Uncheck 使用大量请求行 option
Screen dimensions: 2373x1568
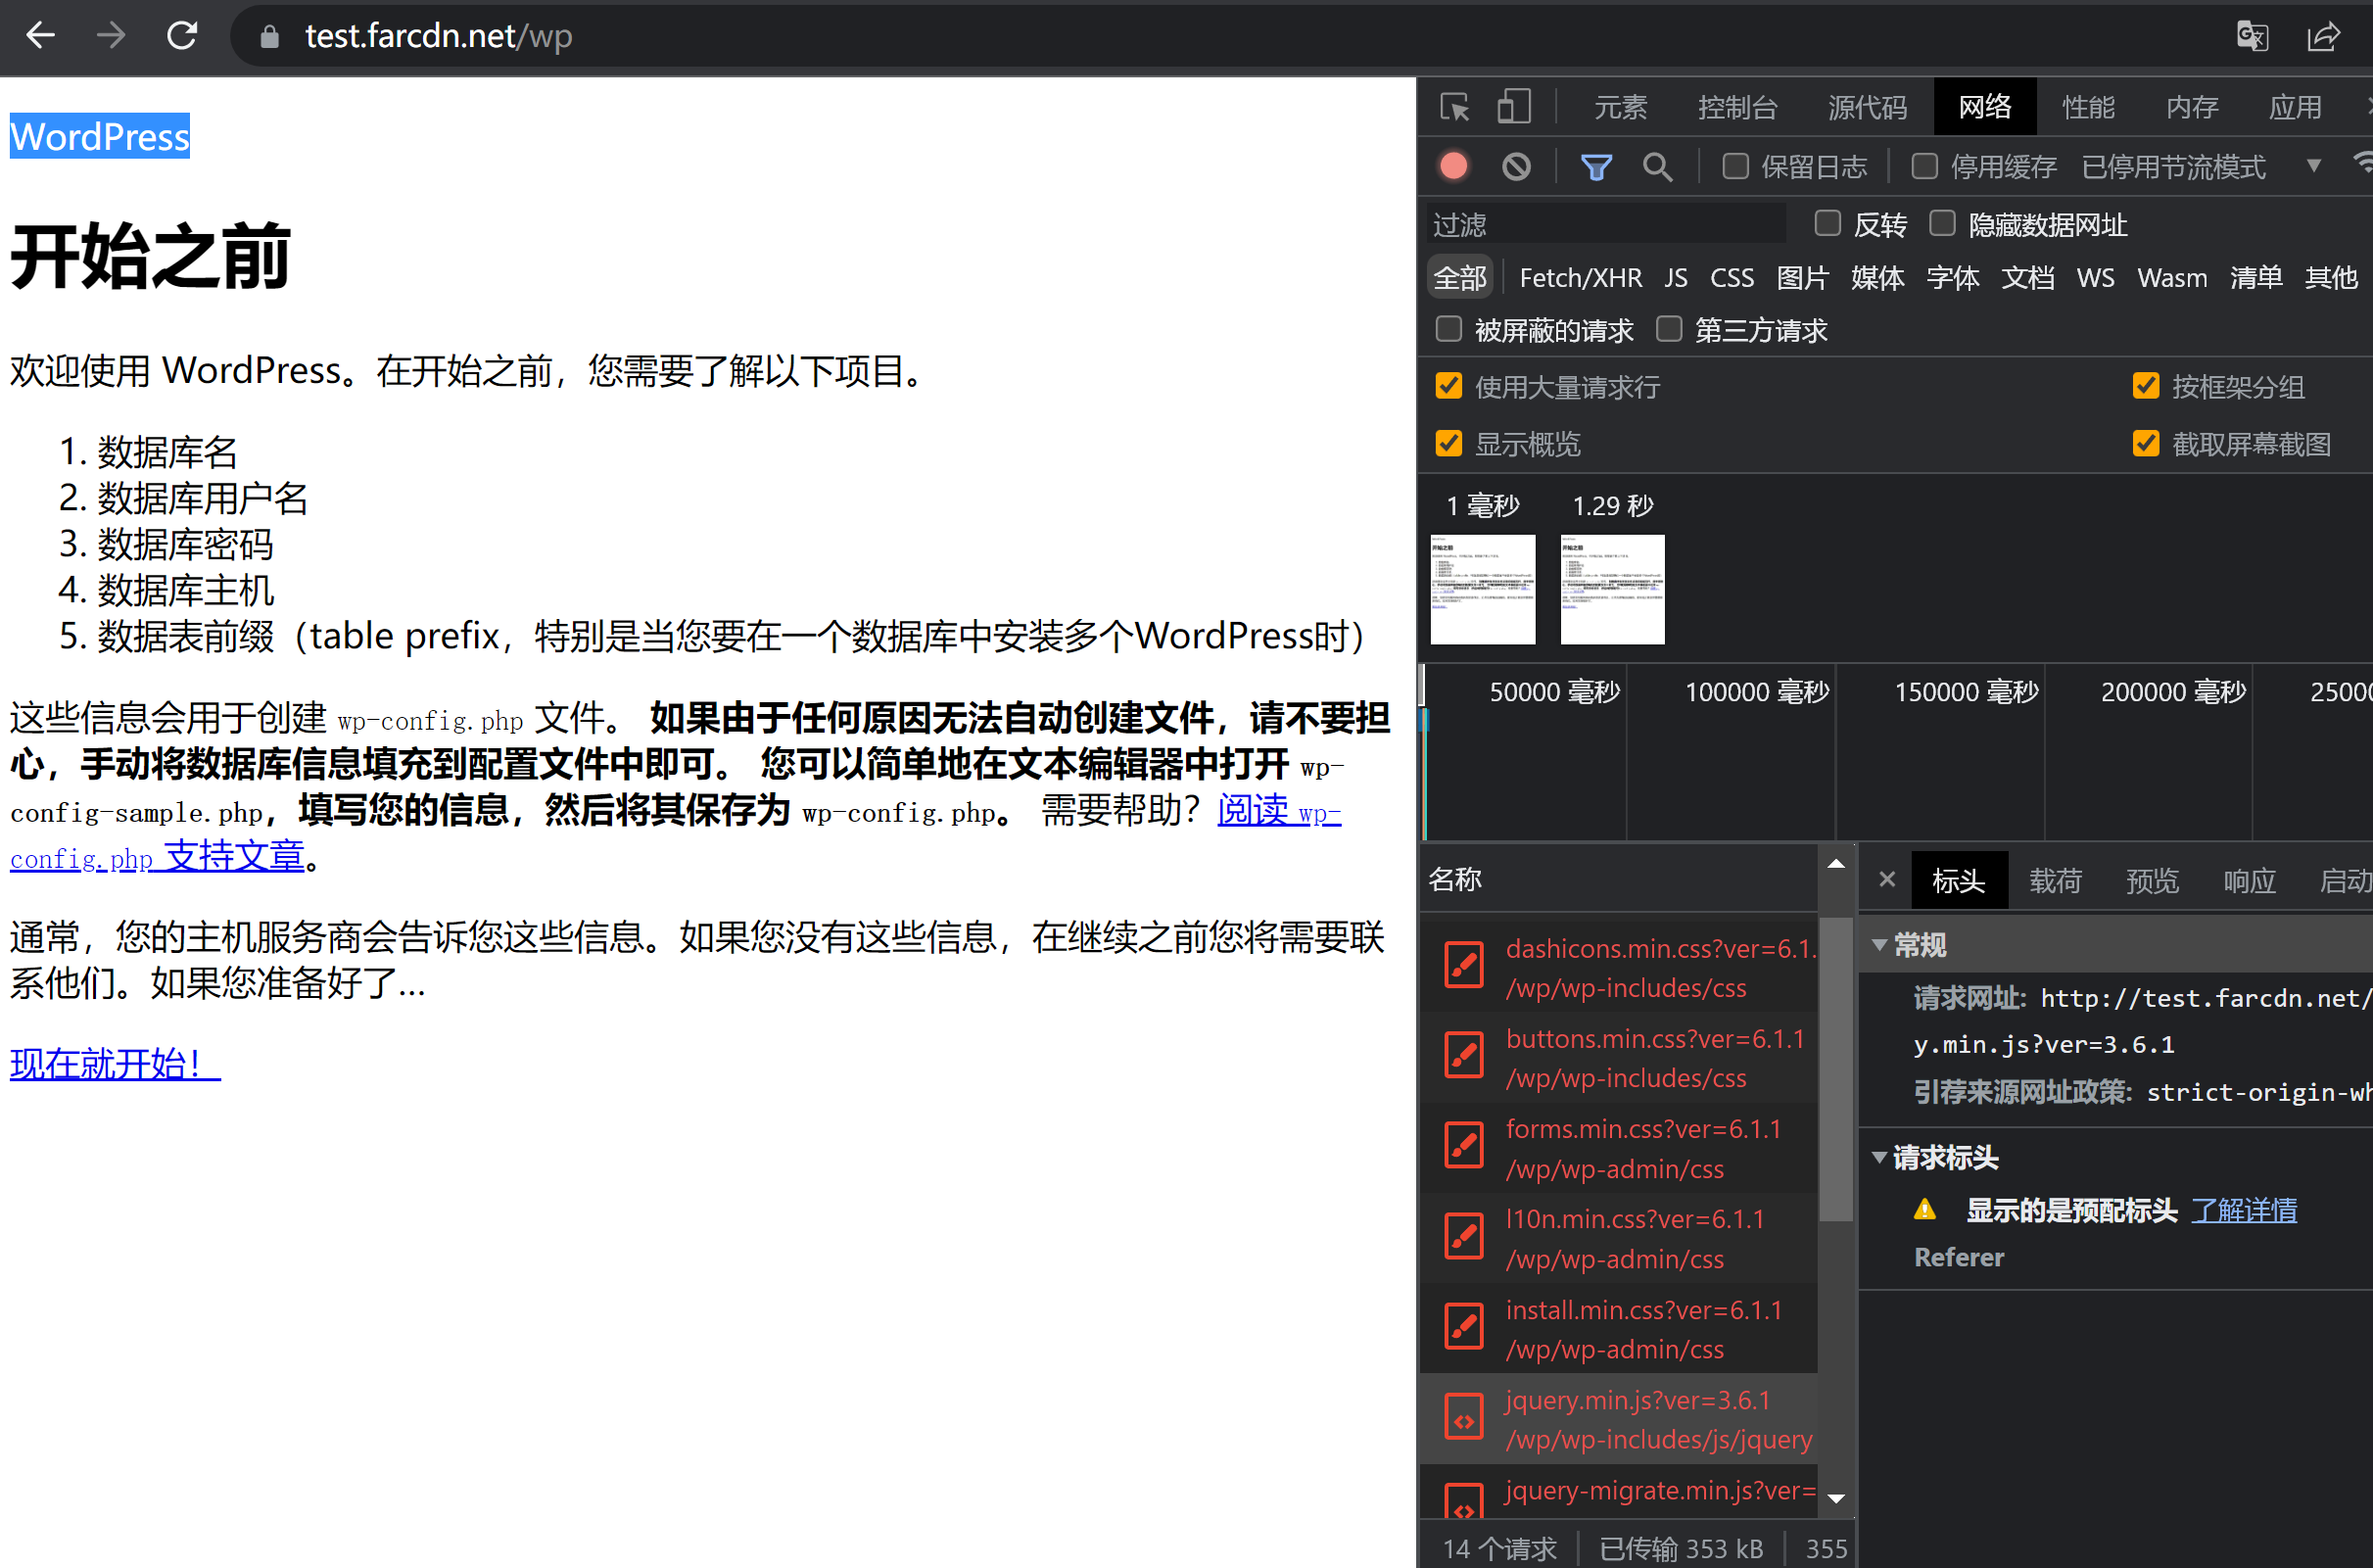[1448, 386]
